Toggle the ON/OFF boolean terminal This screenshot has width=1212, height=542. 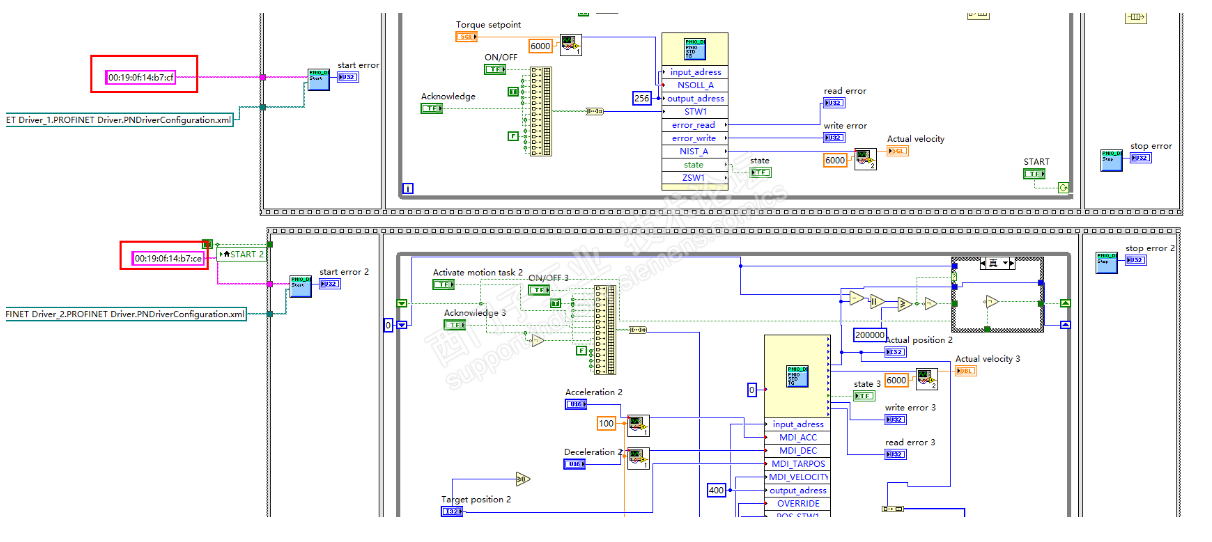coord(496,69)
